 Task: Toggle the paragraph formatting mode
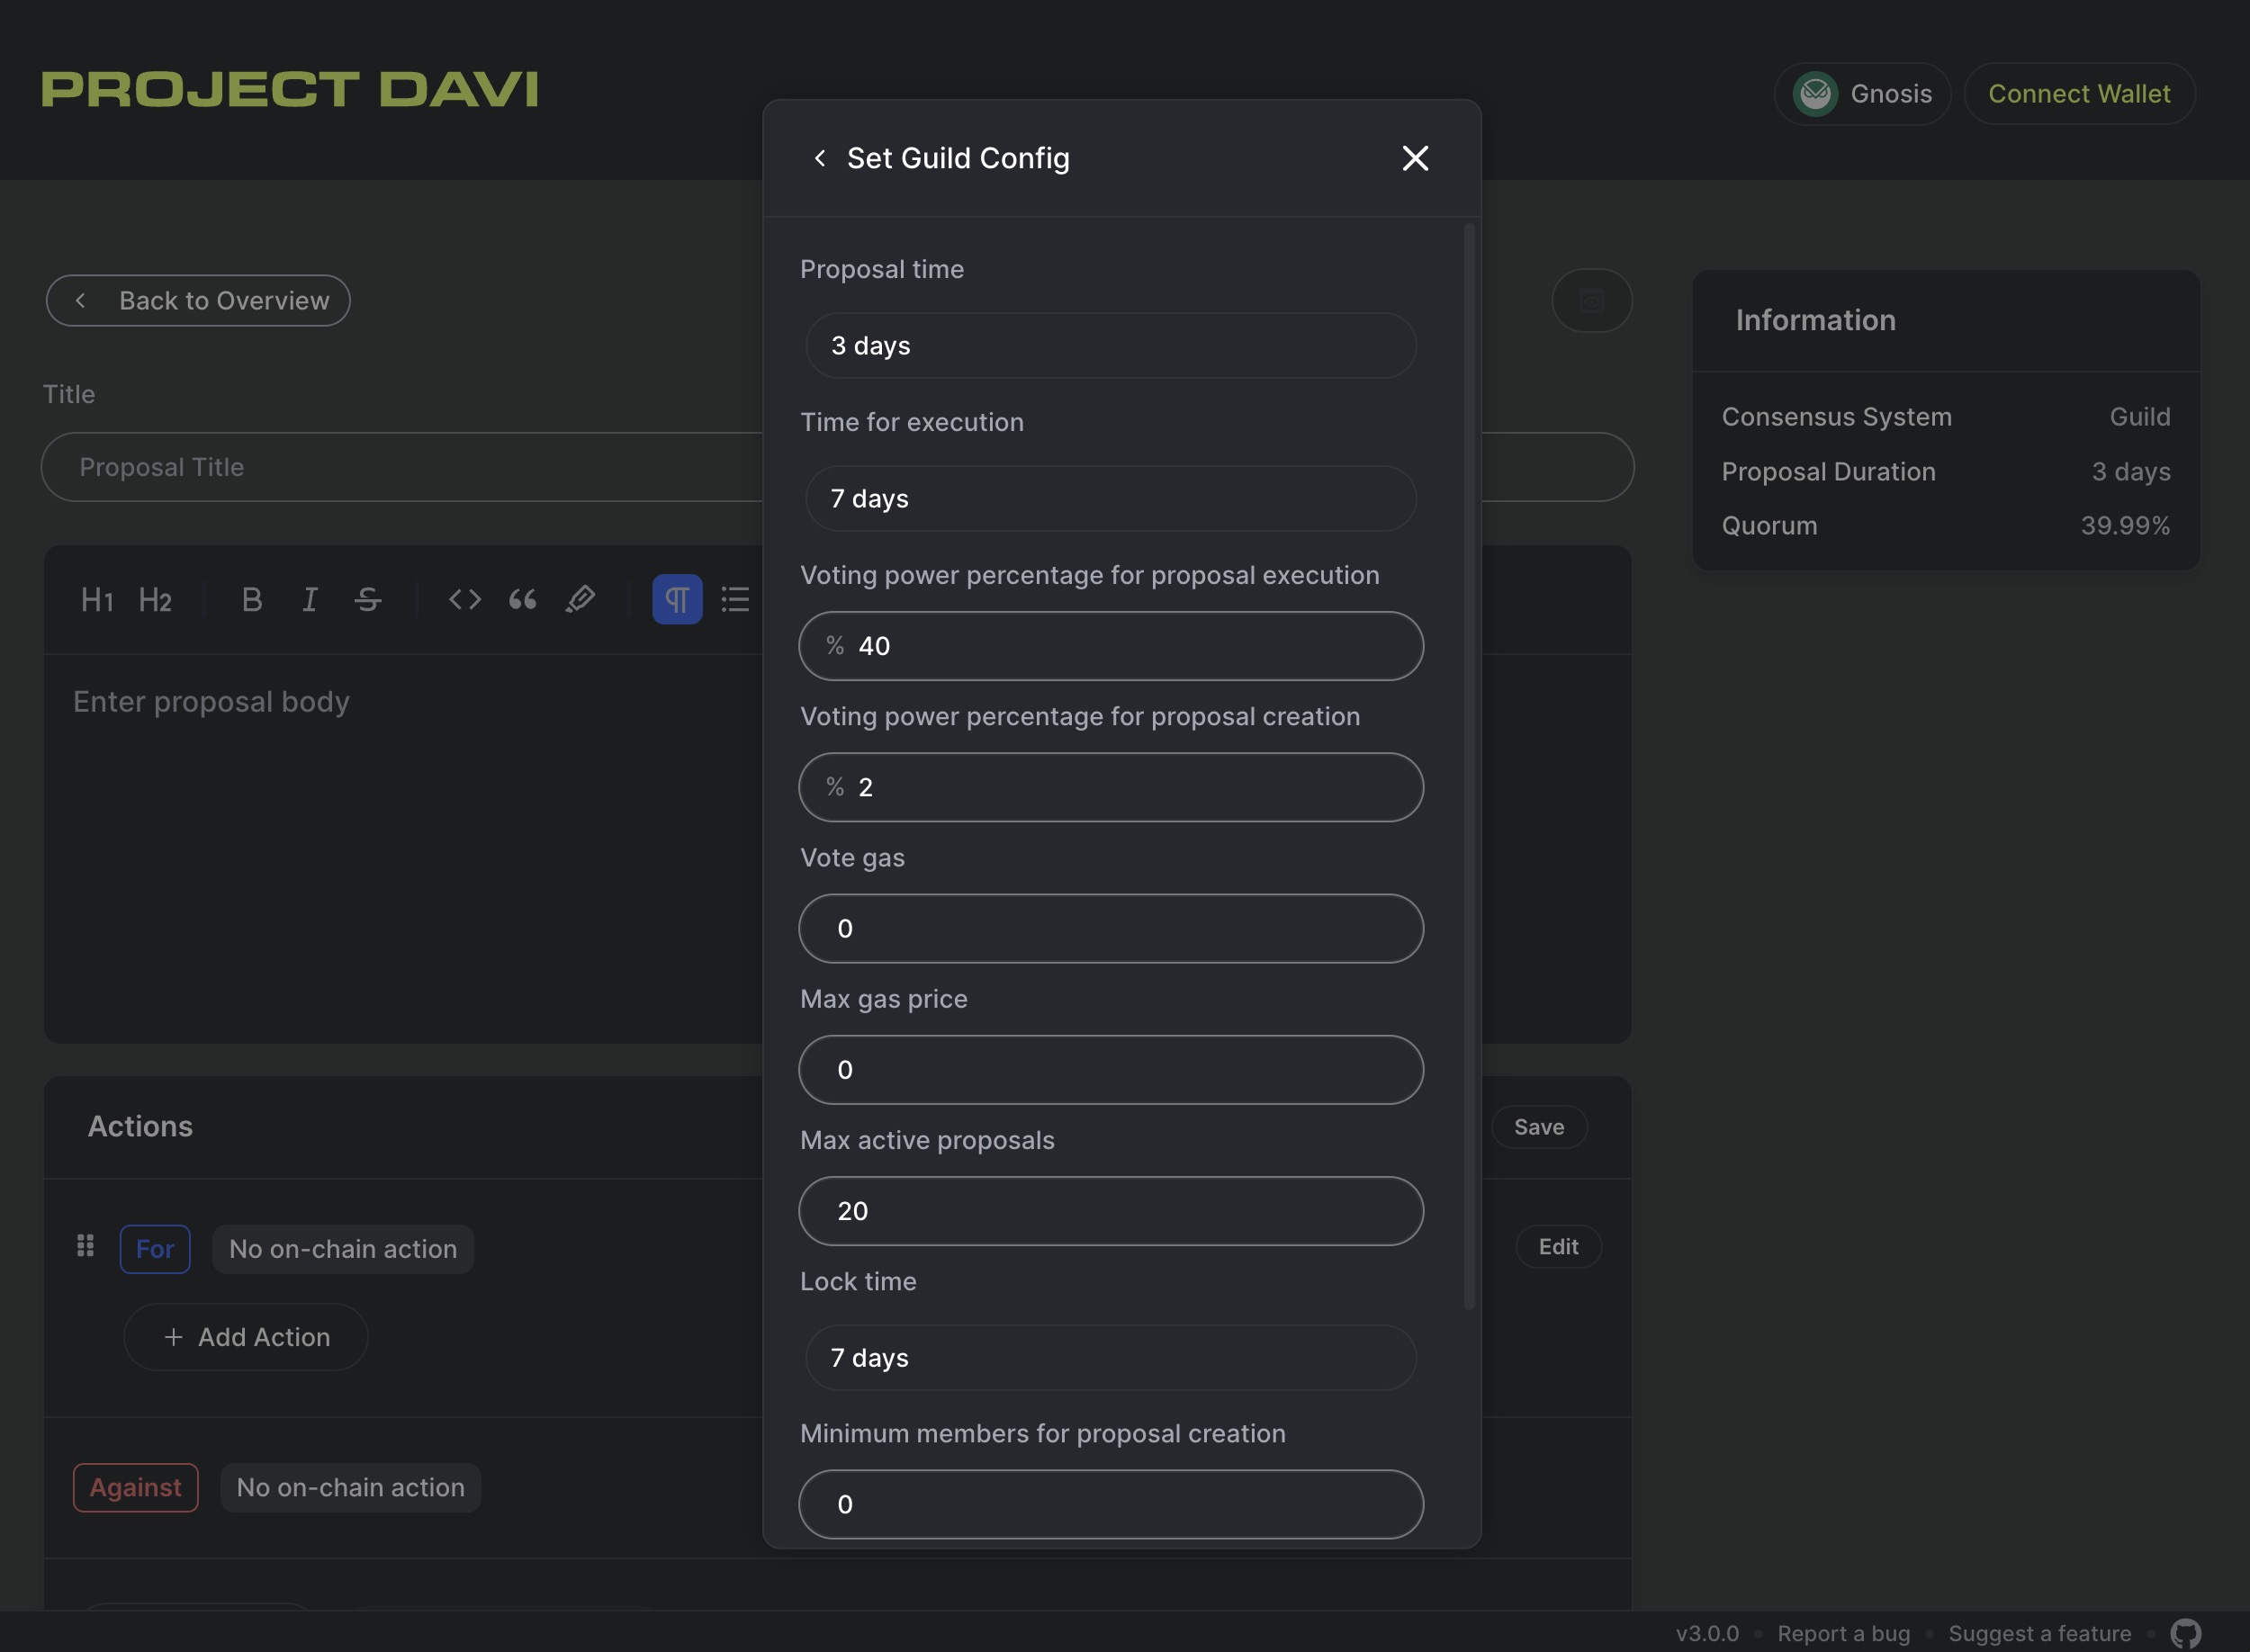click(x=677, y=599)
